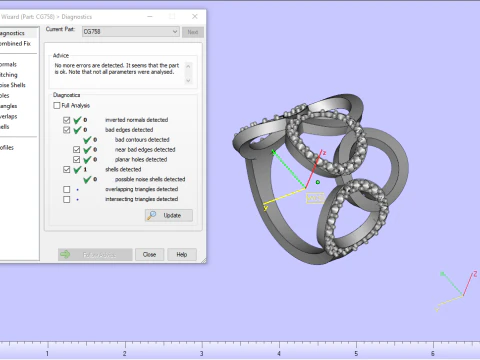The image size is (480, 360).
Task: Click the green check next to possible noise shells
Action: [x=87, y=179]
